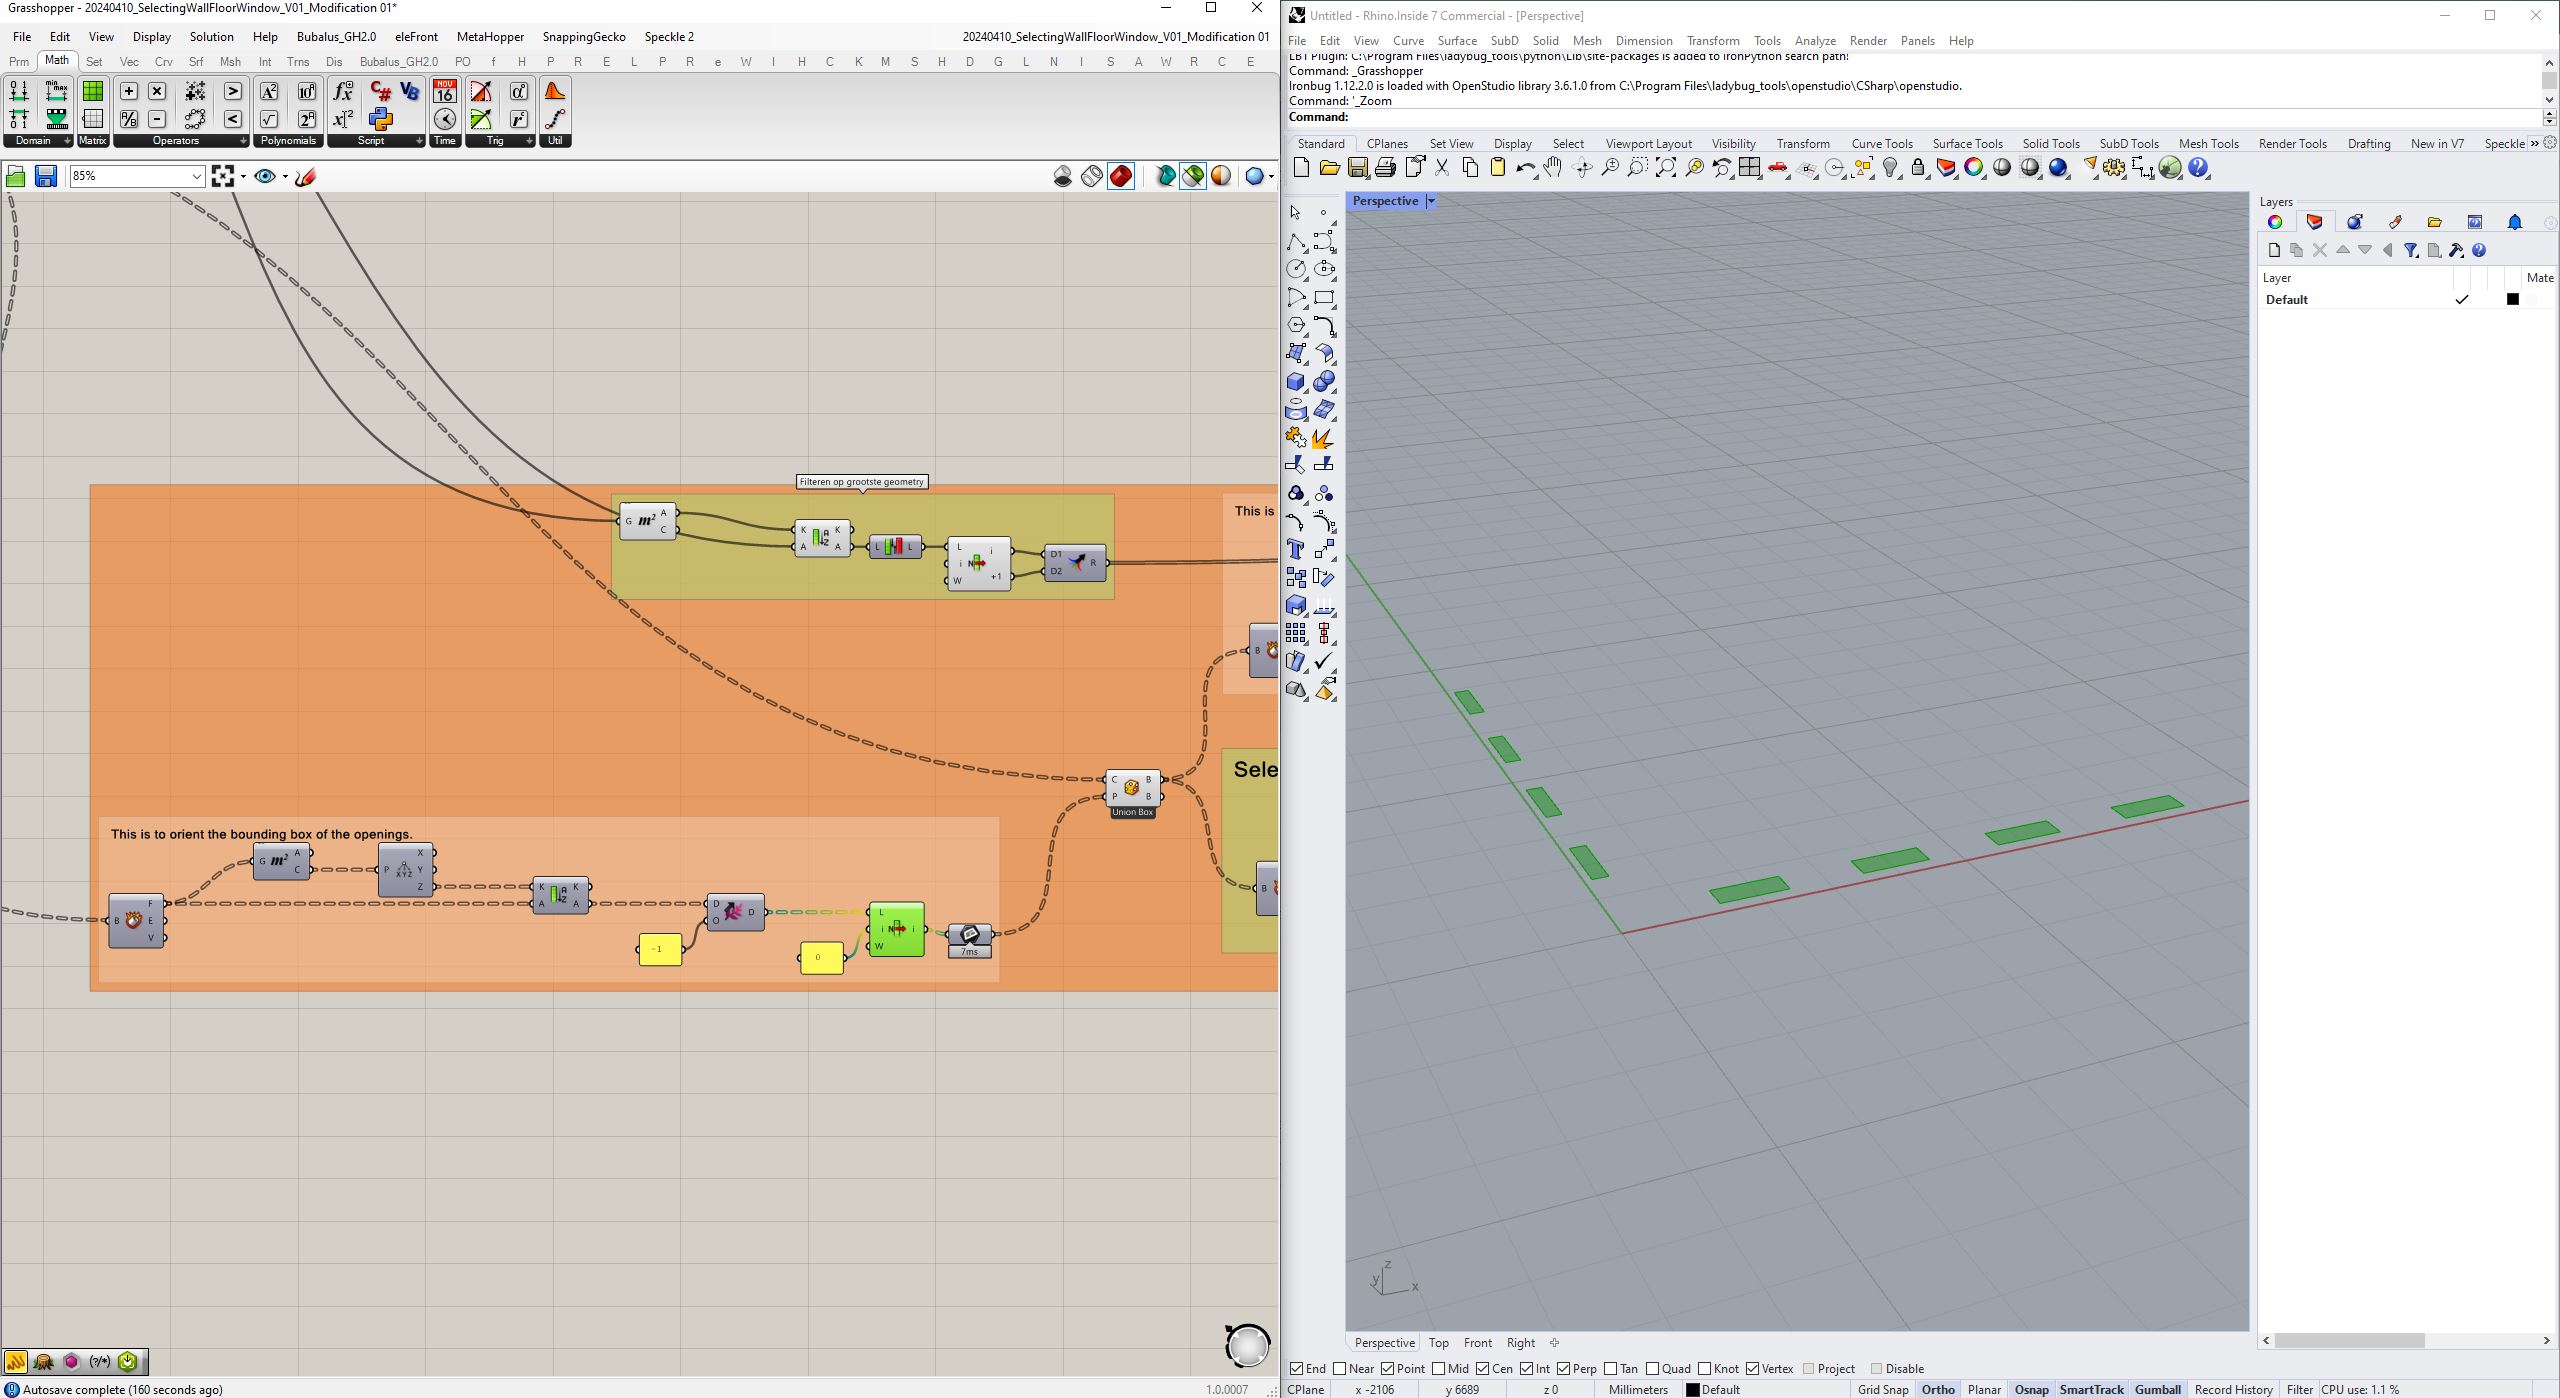Click the Lock objects padlock icon

[1918, 168]
